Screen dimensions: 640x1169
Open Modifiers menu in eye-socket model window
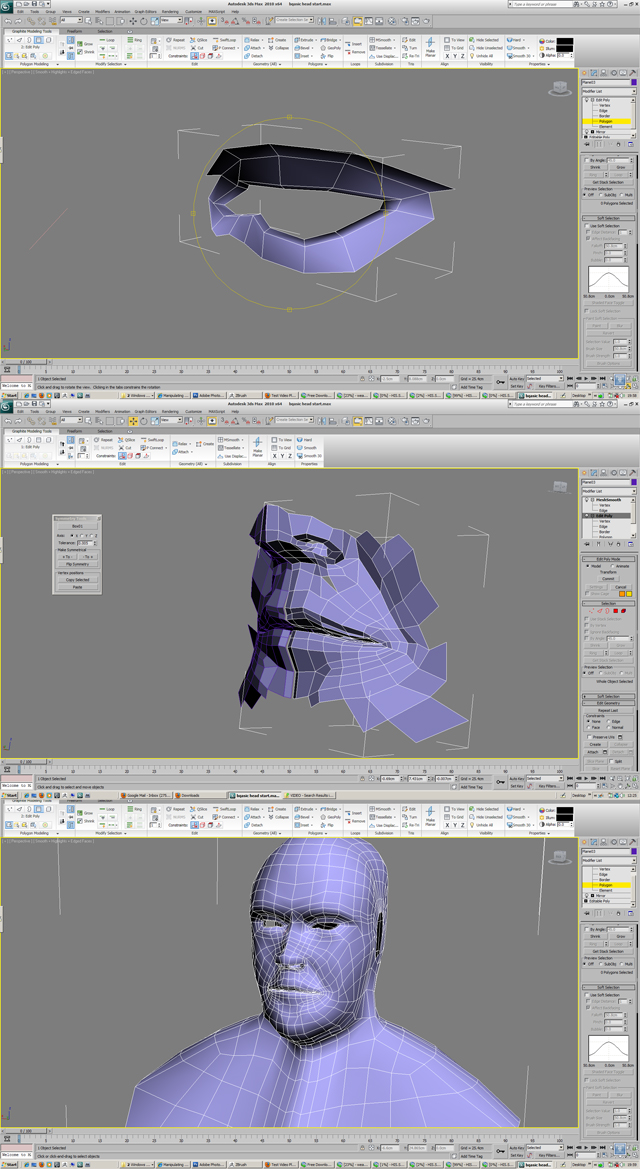point(102,13)
